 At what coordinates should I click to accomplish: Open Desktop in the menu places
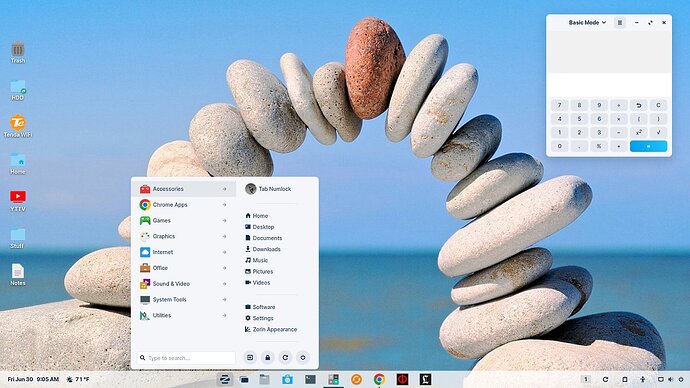(260, 227)
